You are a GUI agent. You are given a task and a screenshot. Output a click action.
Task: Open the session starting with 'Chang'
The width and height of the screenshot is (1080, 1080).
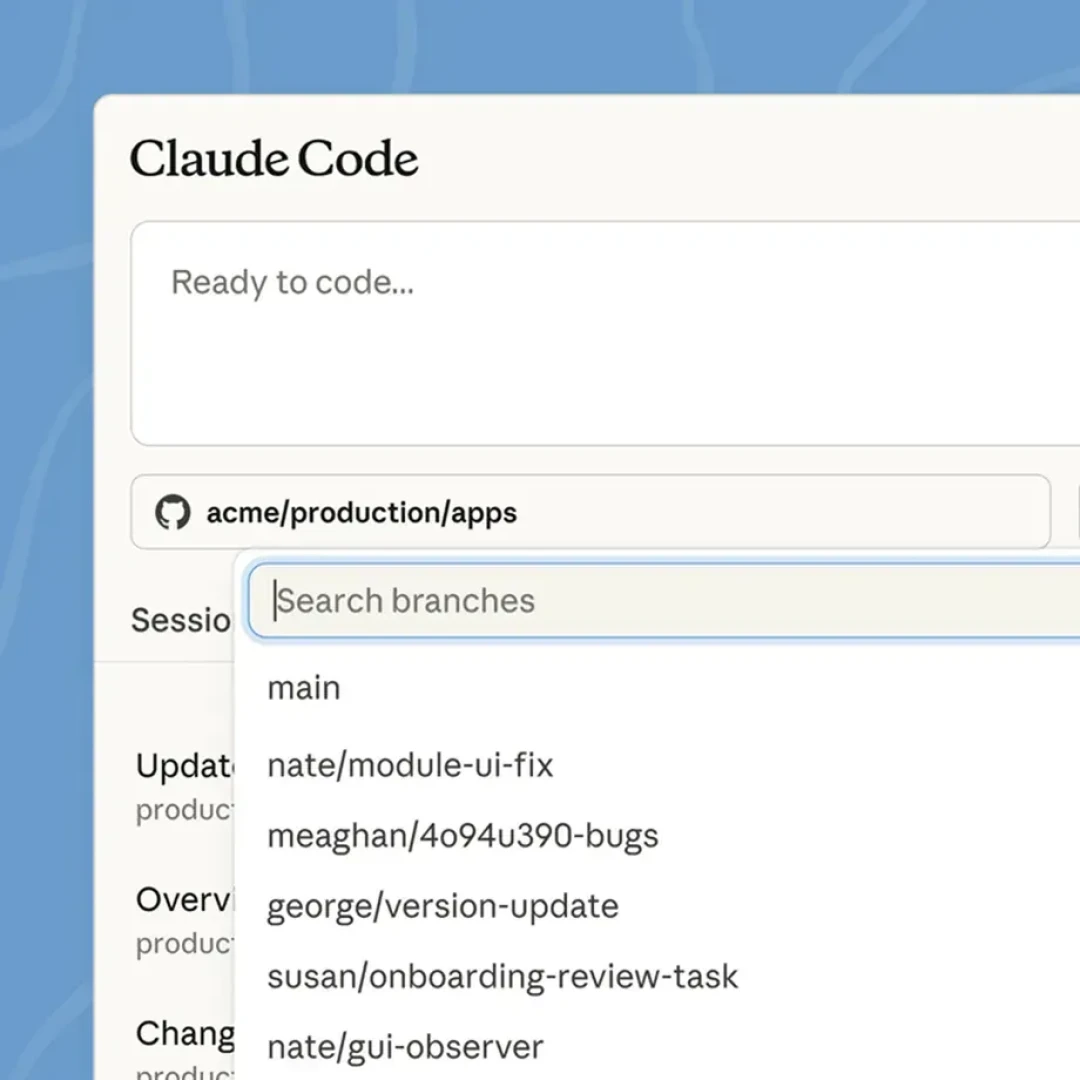185,1050
